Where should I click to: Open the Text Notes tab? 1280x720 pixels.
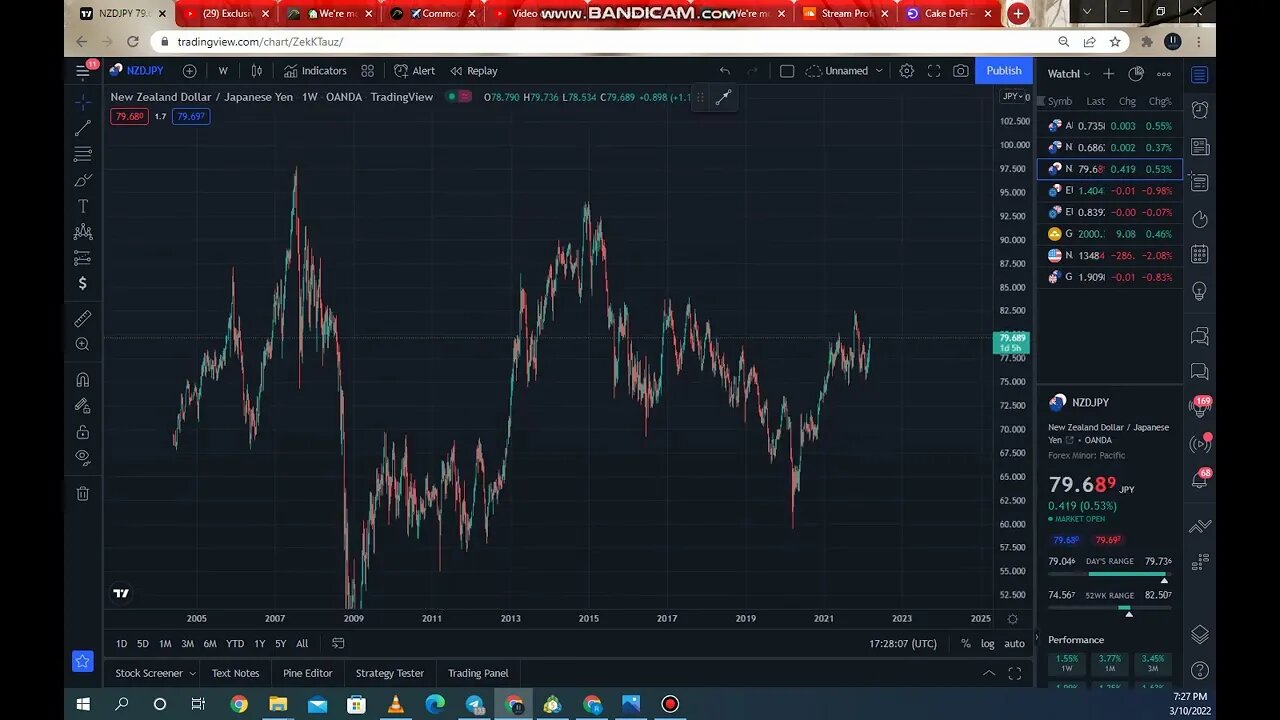[x=235, y=673]
